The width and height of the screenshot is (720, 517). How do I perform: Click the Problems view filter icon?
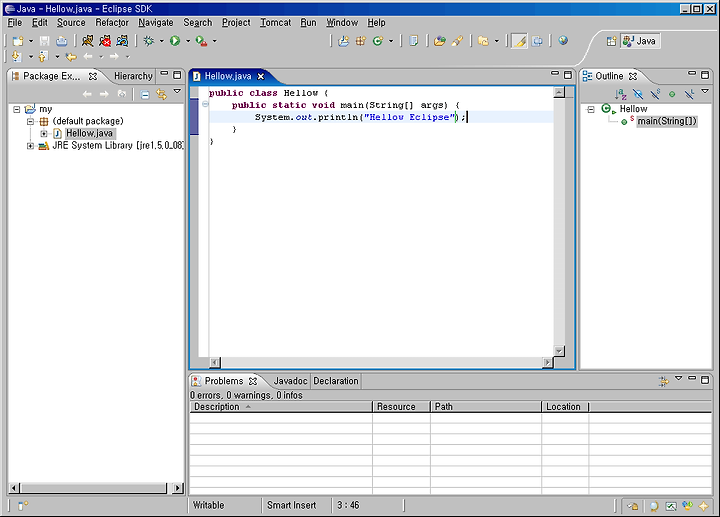[x=664, y=381]
